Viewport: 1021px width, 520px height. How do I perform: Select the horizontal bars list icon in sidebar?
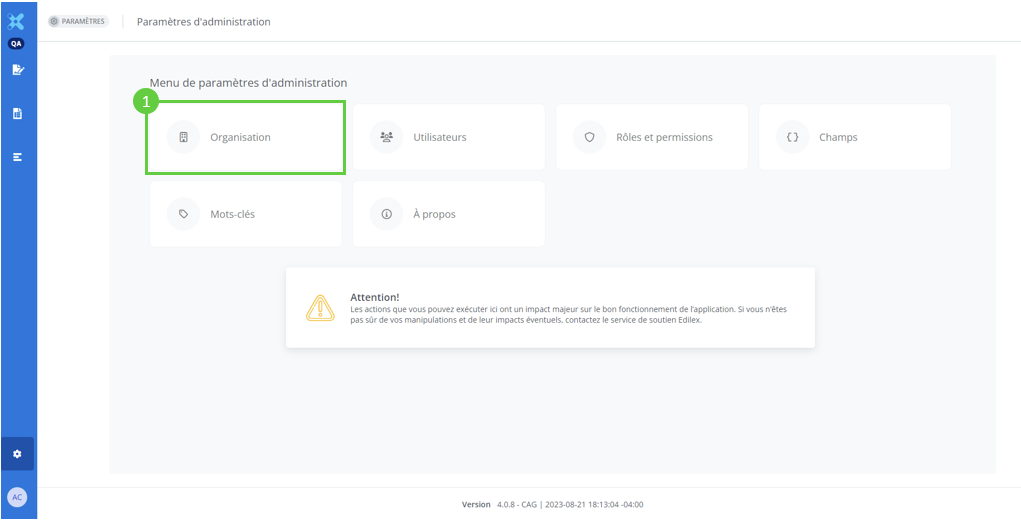point(17,157)
